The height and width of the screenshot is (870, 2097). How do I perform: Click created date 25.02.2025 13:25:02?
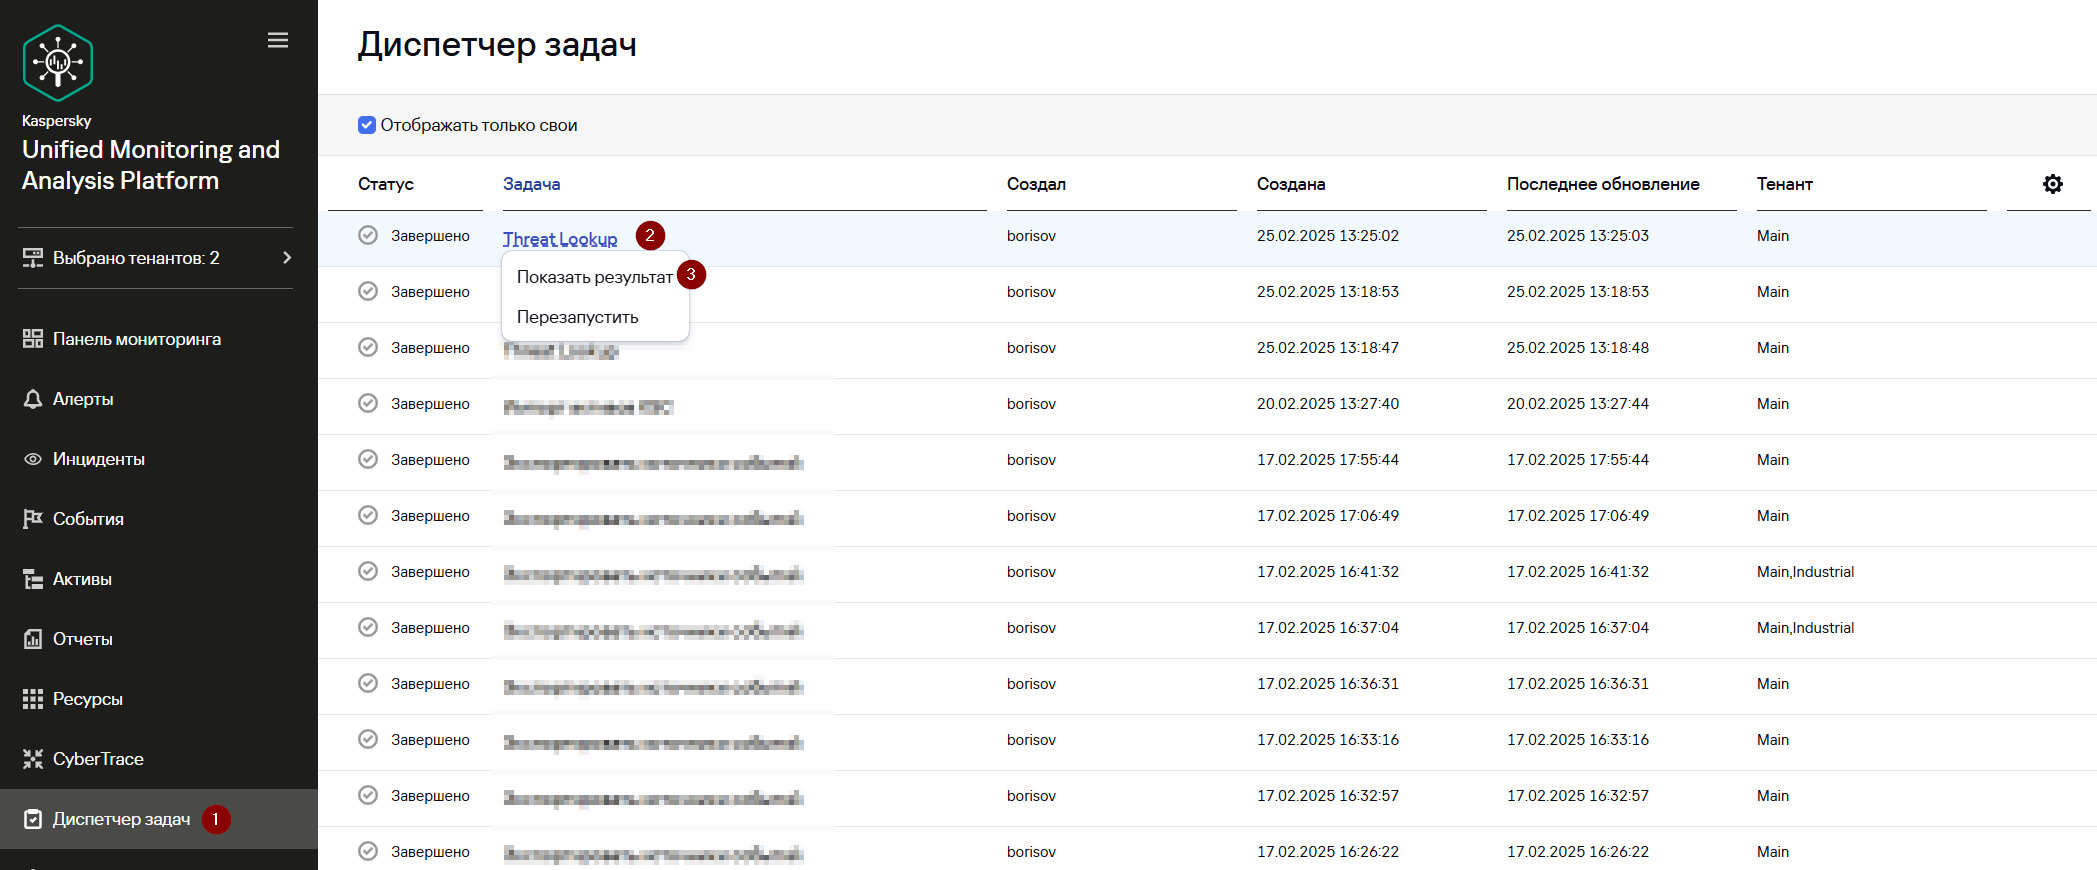click(x=1328, y=236)
